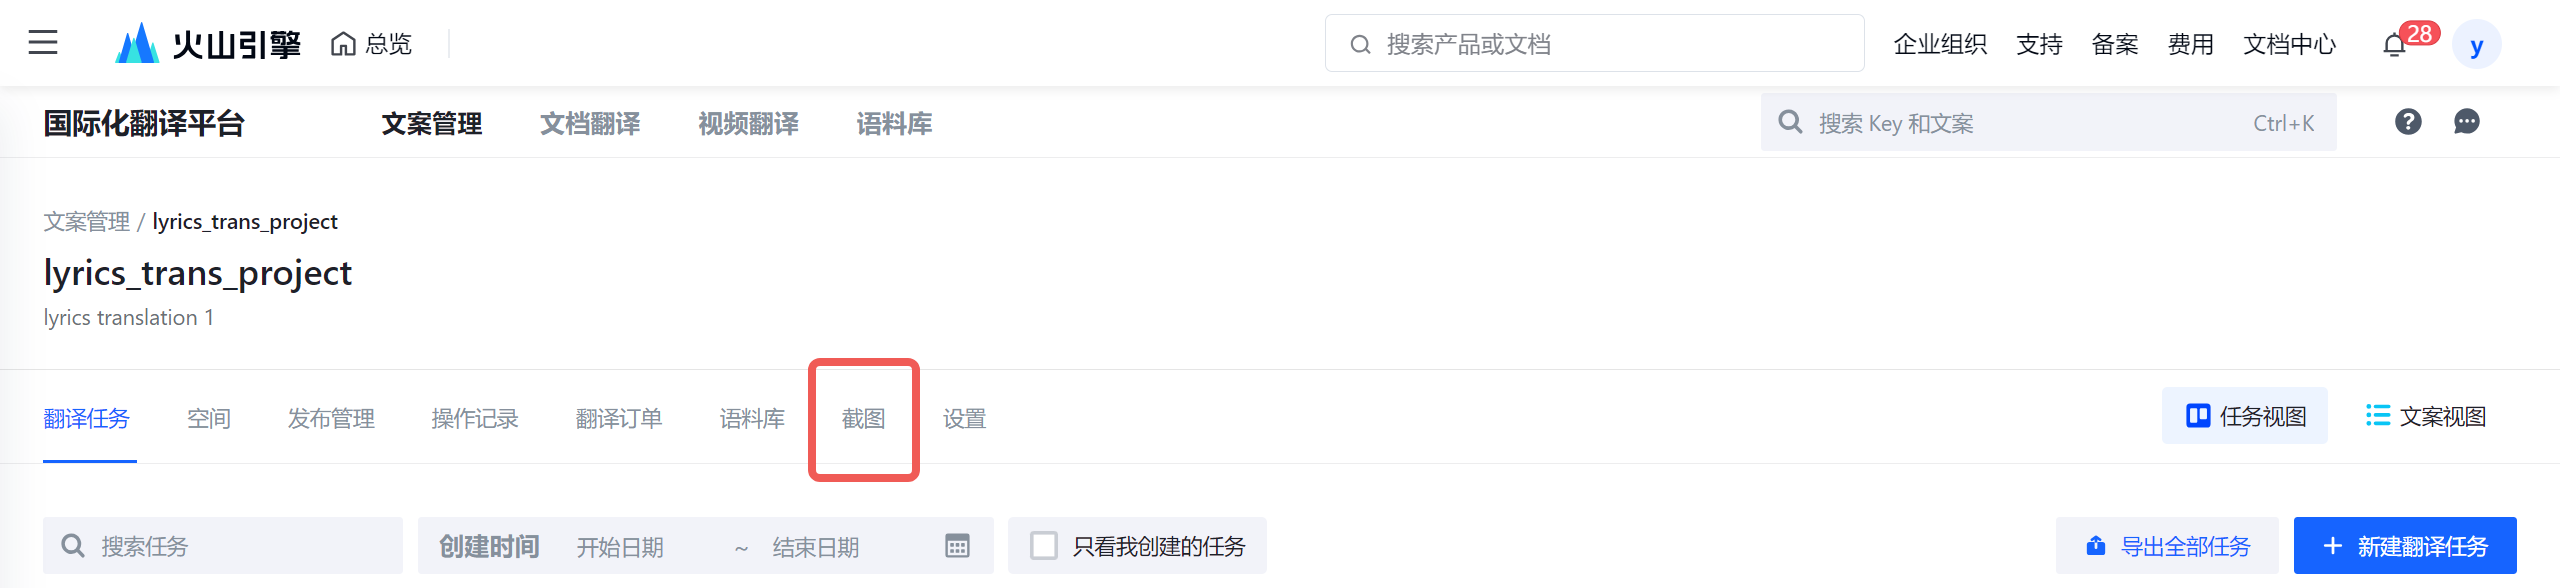This screenshot has width=2560, height=588.
Task: Click 新建翻译任务 button
Action: click(x=2404, y=546)
